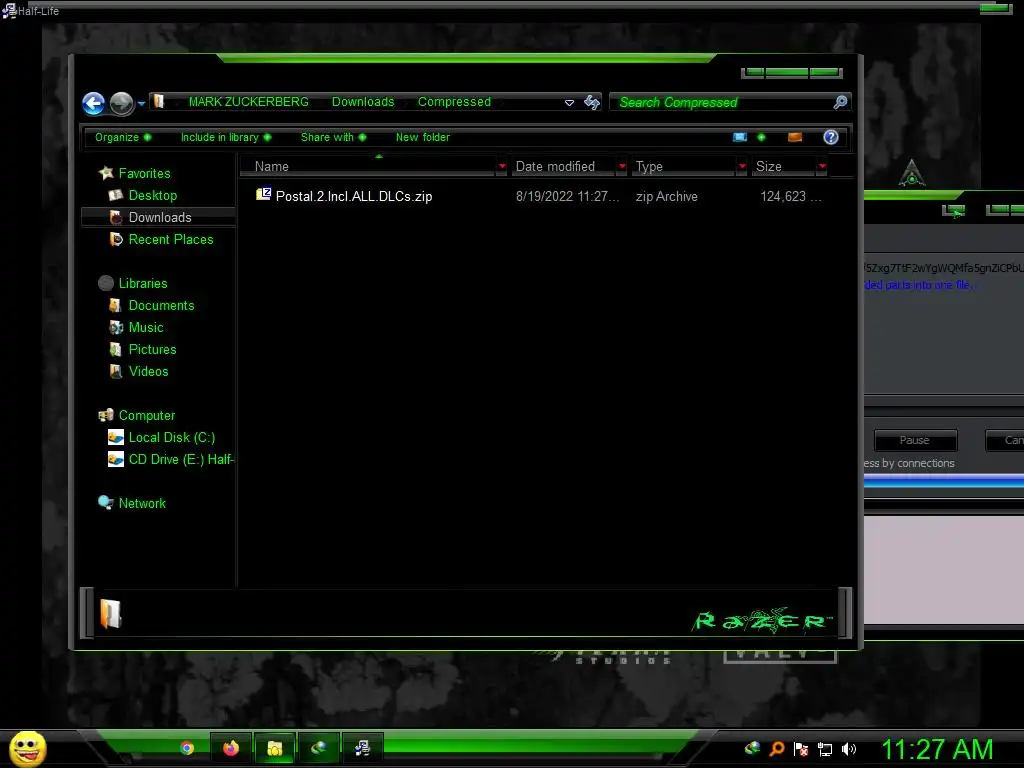Screen dimensions: 1024x768
Task: Open the volume speaker tray icon
Action: (849, 749)
